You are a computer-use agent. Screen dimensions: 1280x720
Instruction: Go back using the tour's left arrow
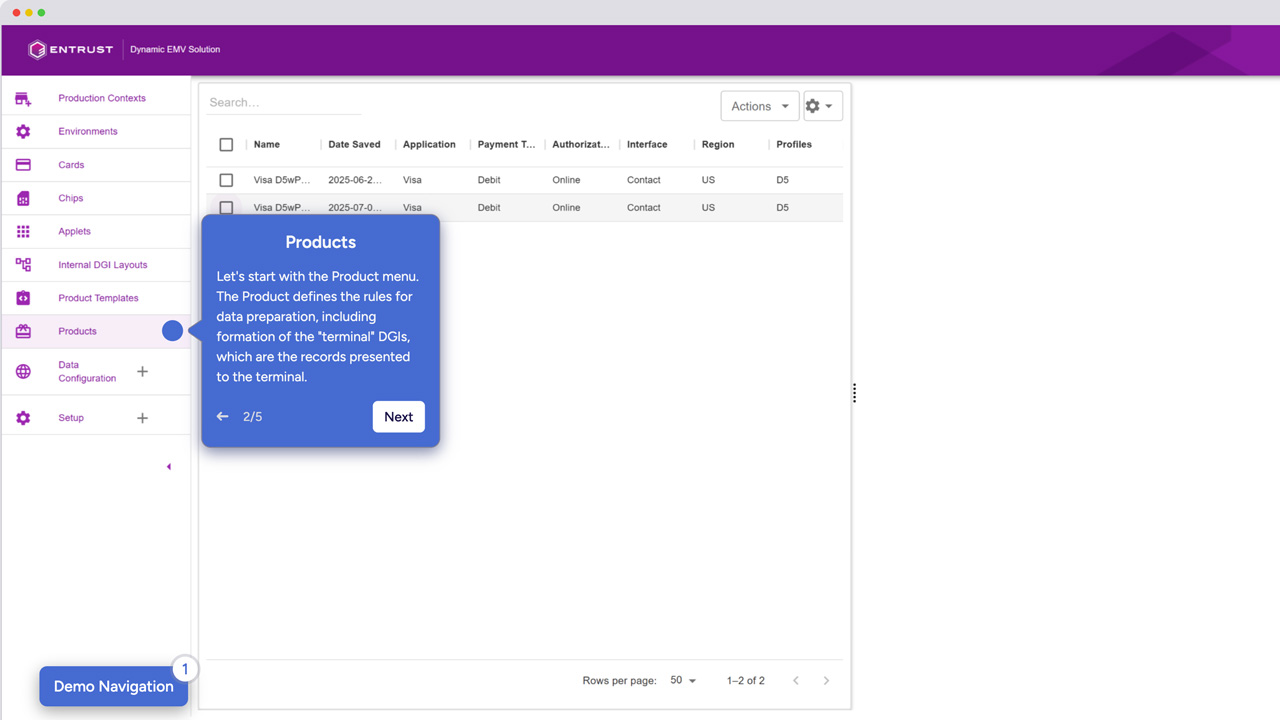point(222,416)
